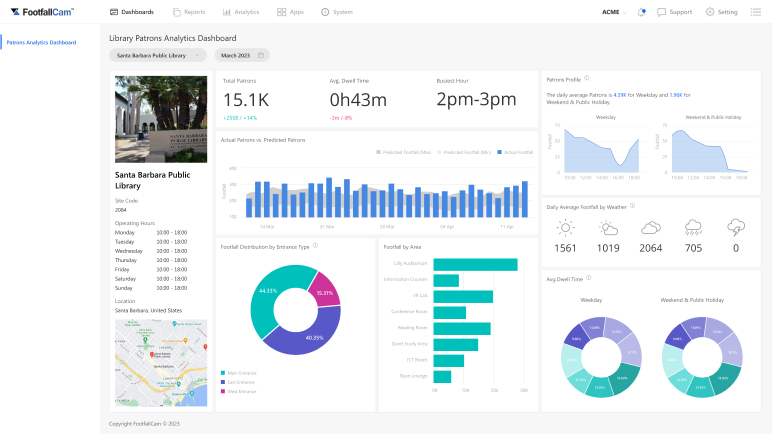Image resolution: width=773 pixels, height=434 pixels.
Task: Click the info icon beside Patrons Profile
Action: pyautogui.click(x=587, y=78)
